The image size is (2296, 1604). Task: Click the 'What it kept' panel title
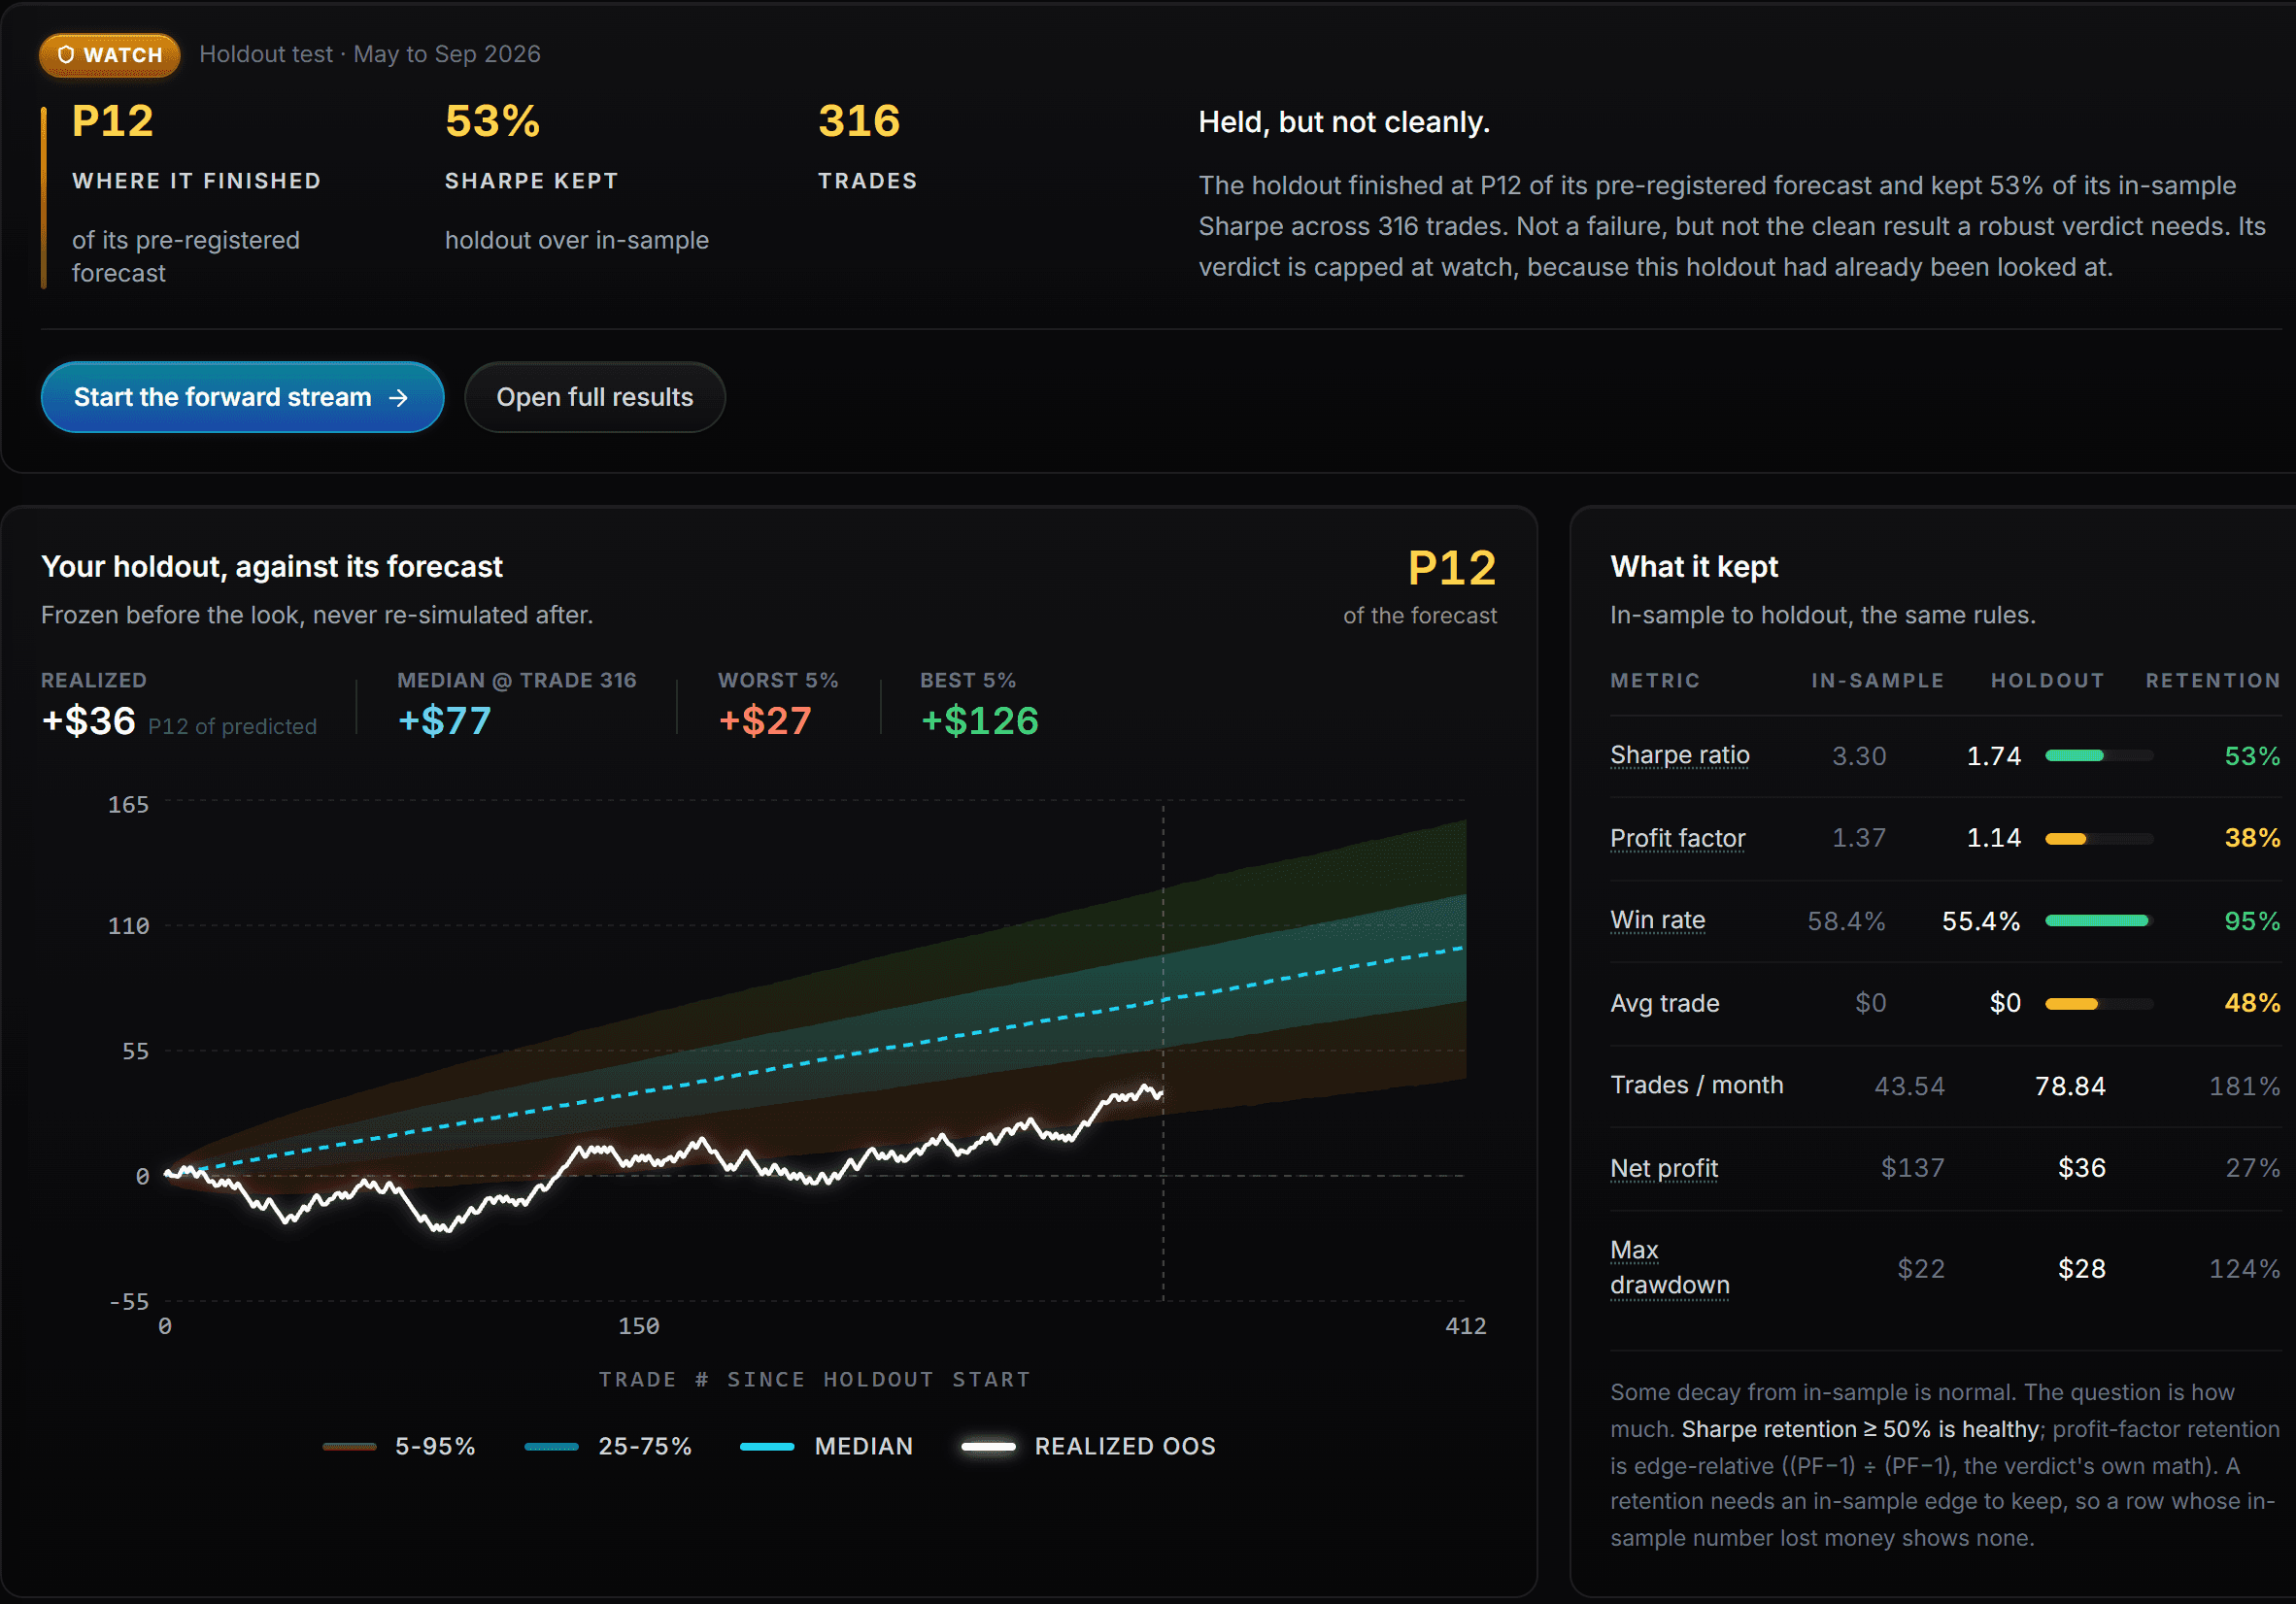click(x=1694, y=567)
